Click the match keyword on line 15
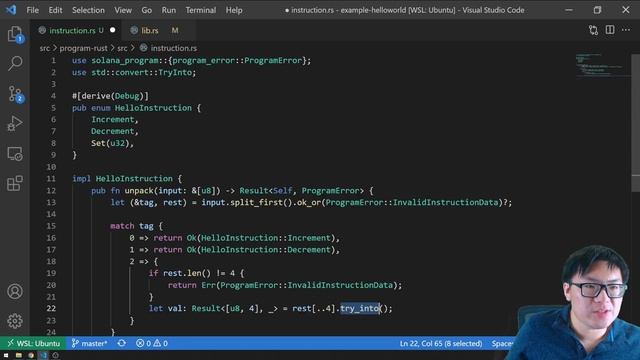 [122, 226]
